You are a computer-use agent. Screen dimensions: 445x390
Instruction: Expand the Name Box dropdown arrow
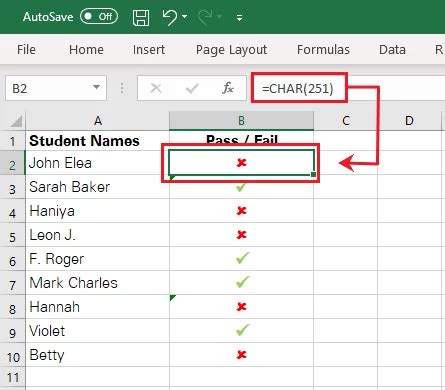97,88
